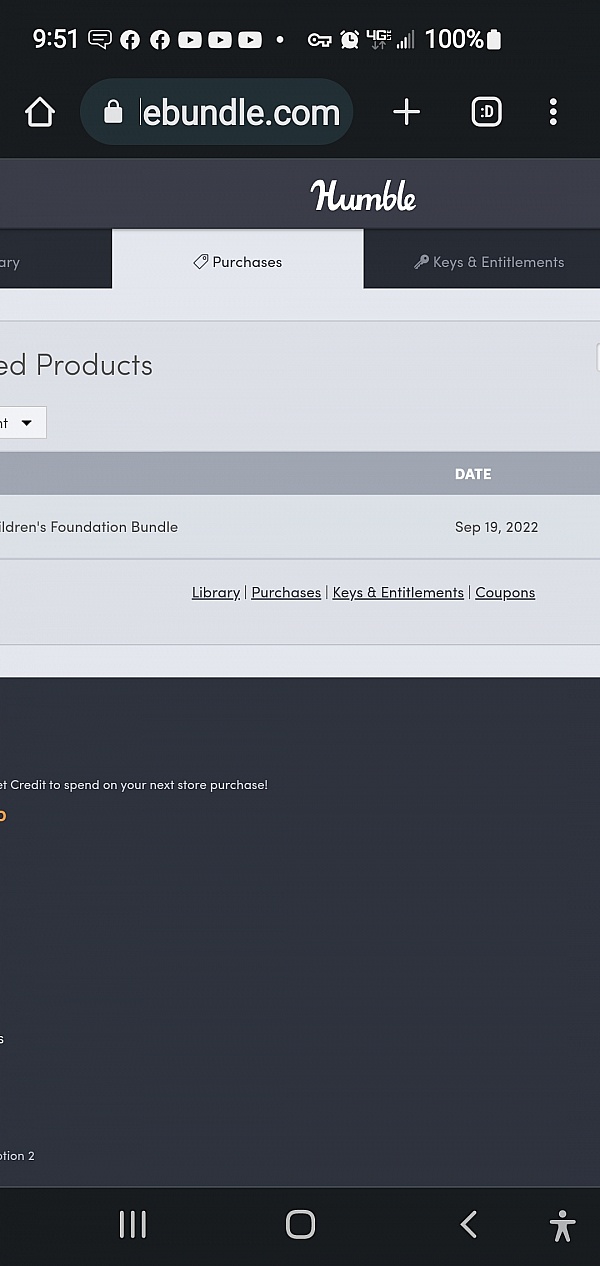Click the Coupons footer link
The image size is (600, 1266).
(505, 592)
